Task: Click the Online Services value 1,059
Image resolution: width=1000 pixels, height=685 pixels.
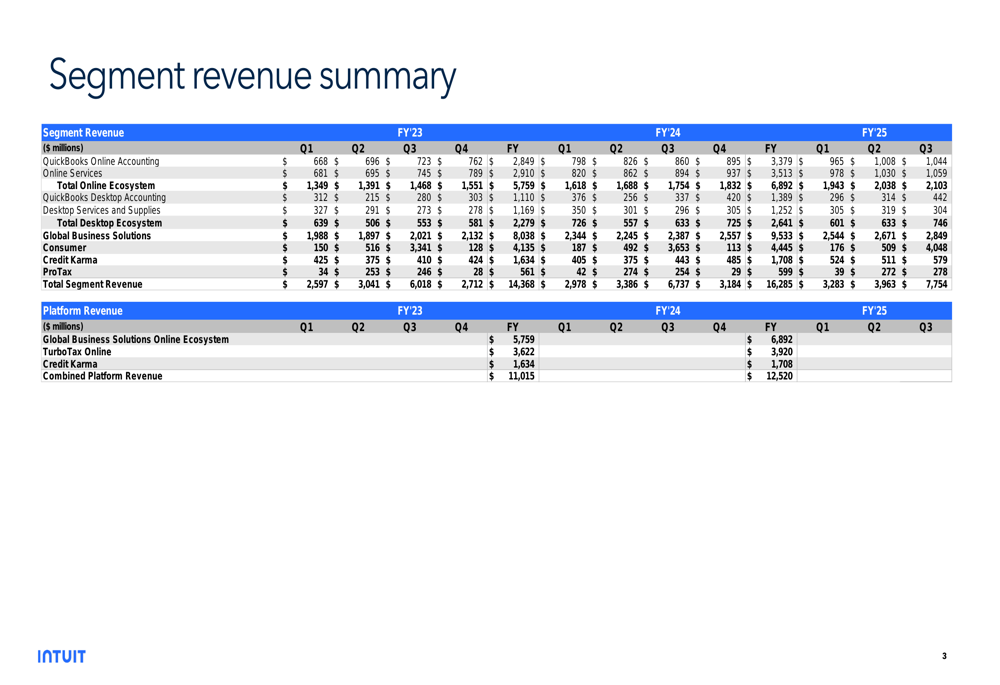Action: [936, 173]
